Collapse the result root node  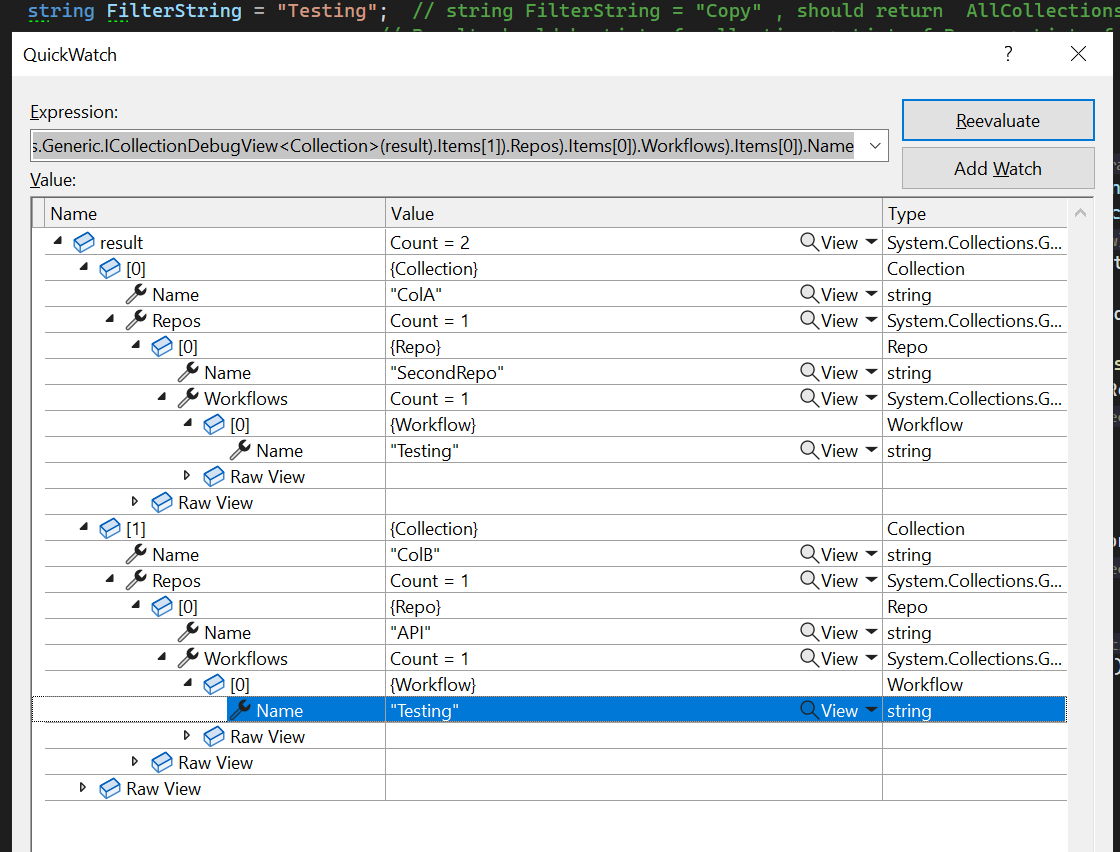(58, 241)
